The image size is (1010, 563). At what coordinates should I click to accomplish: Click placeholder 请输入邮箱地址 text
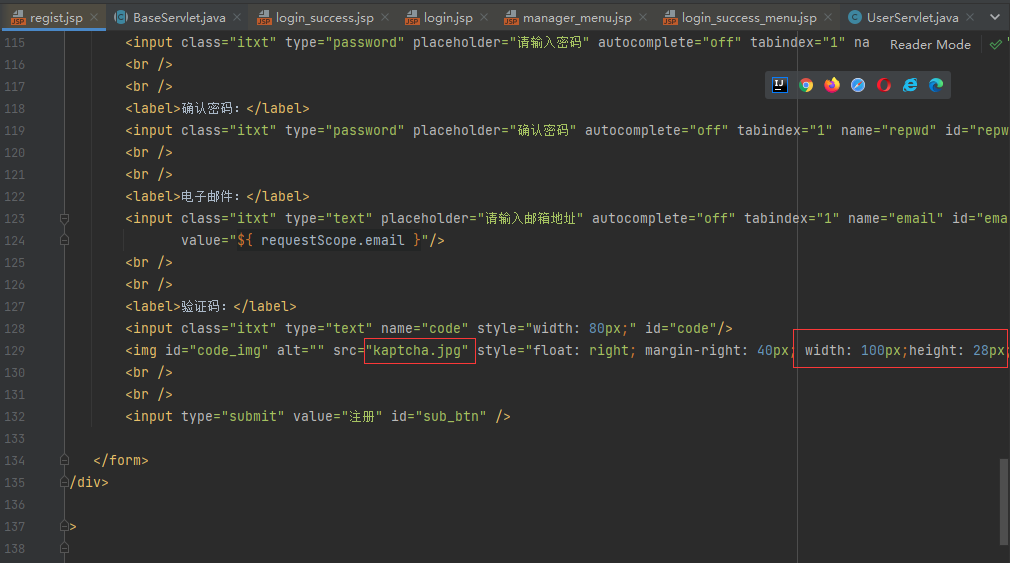530,218
